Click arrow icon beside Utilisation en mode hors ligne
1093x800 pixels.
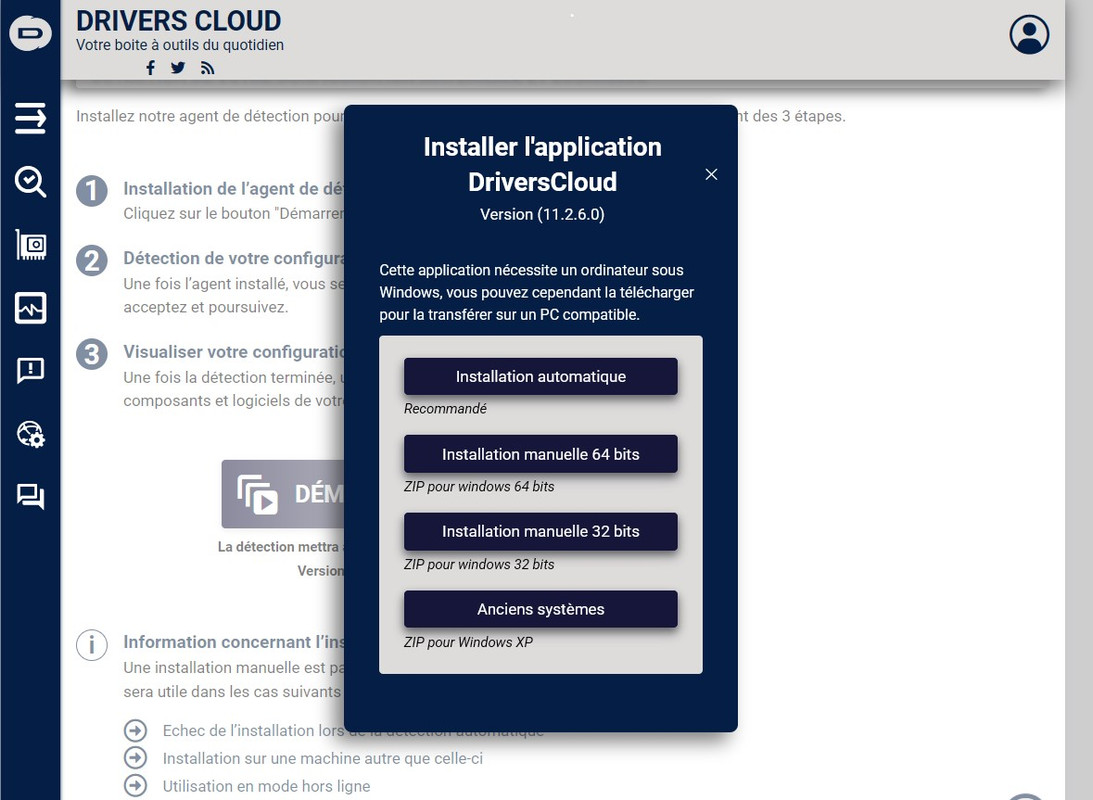(135, 785)
